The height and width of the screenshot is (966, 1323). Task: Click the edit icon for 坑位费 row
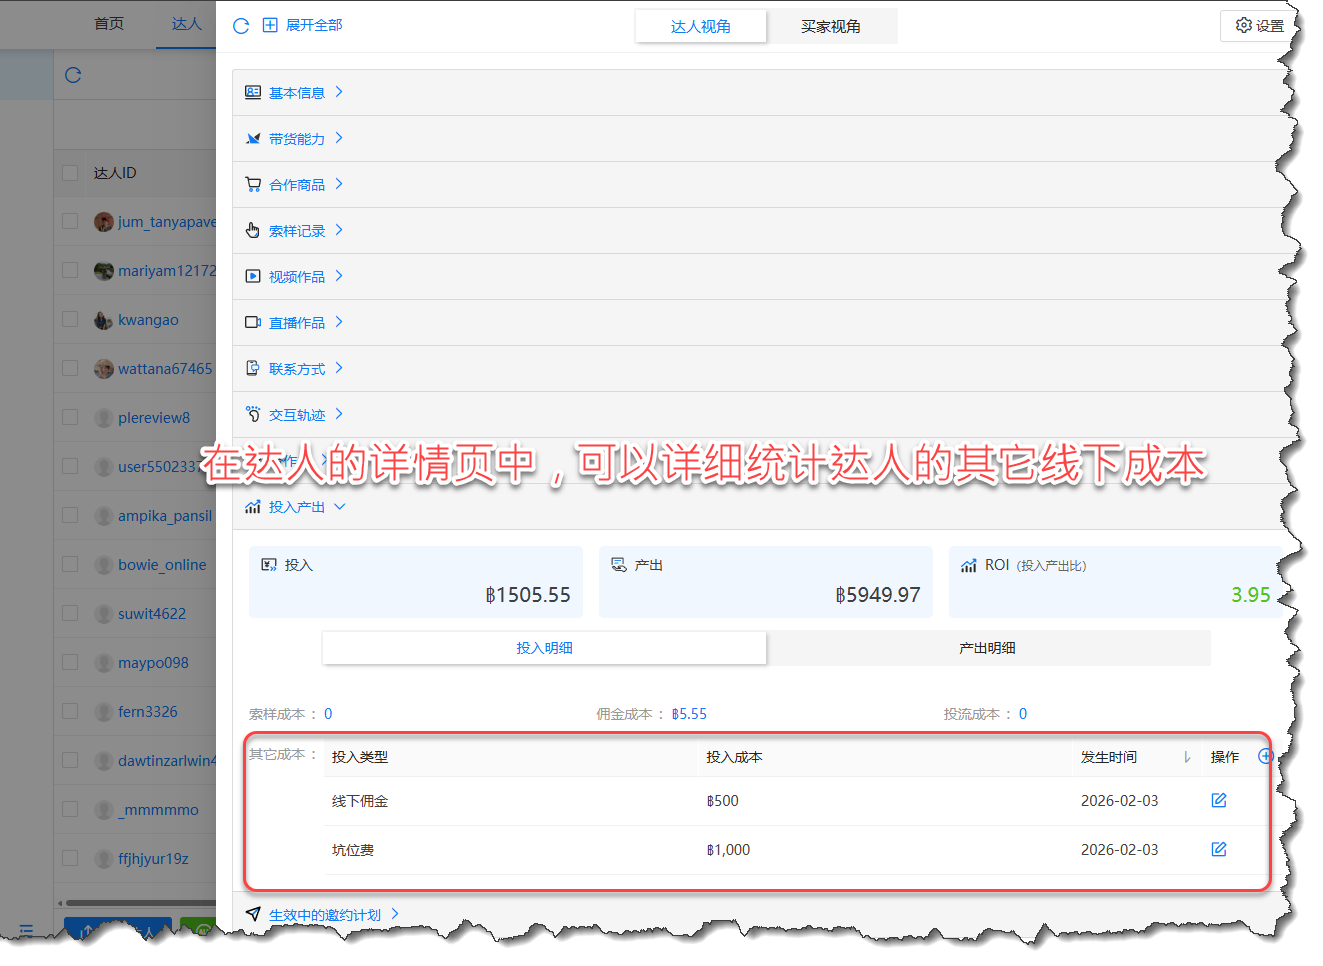[x=1218, y=849]
